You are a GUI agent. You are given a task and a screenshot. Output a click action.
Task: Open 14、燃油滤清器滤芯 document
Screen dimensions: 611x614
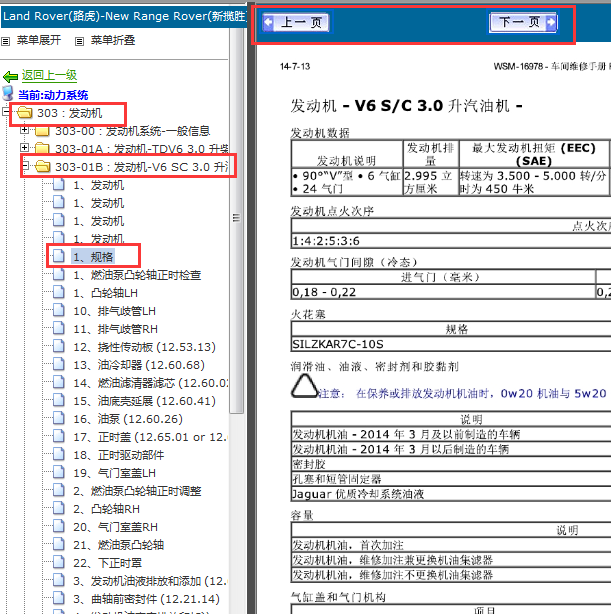151,383
